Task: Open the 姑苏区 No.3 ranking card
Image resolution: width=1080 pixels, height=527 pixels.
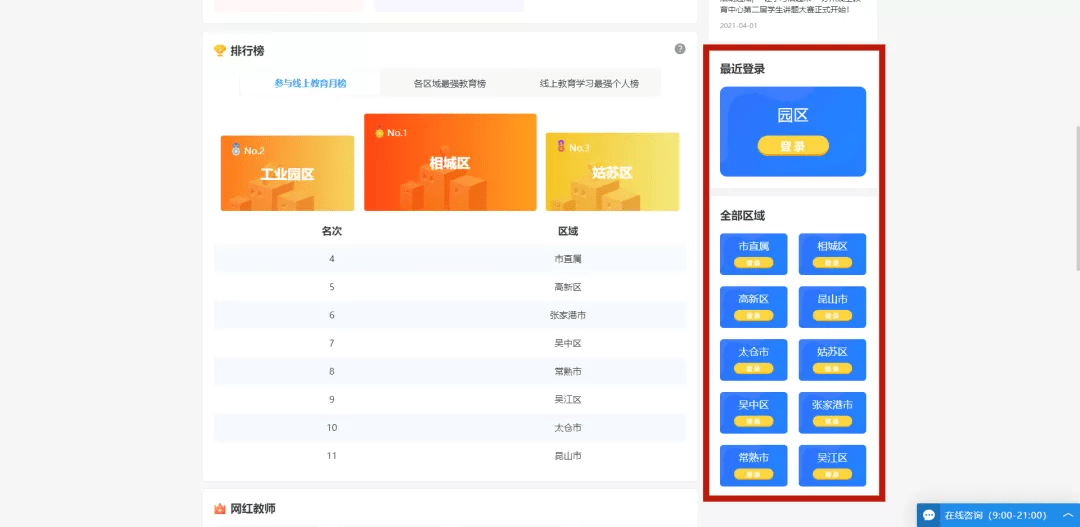Action: 612,172
